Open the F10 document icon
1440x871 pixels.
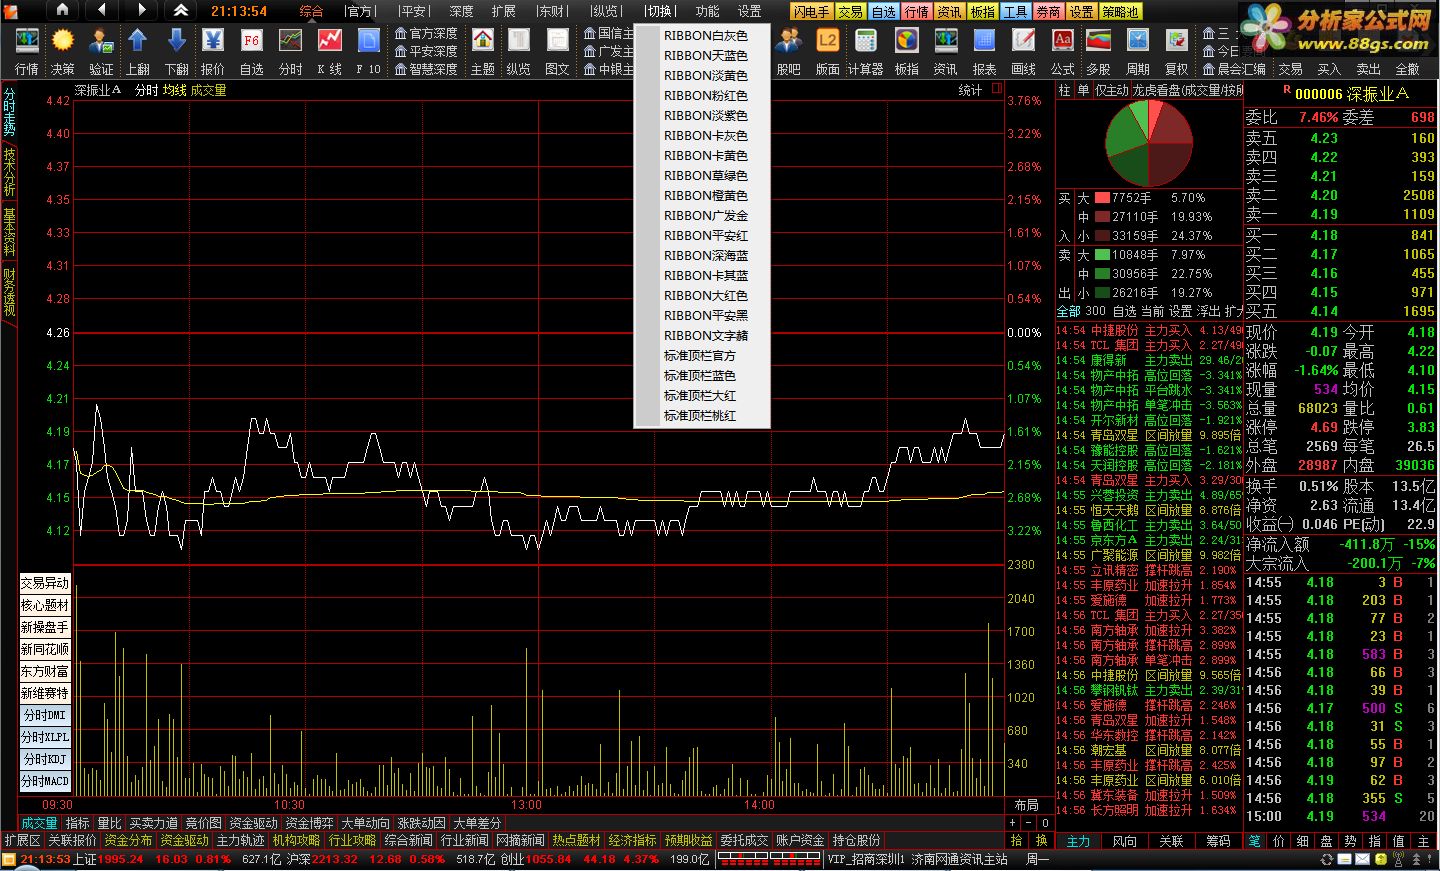368,52
